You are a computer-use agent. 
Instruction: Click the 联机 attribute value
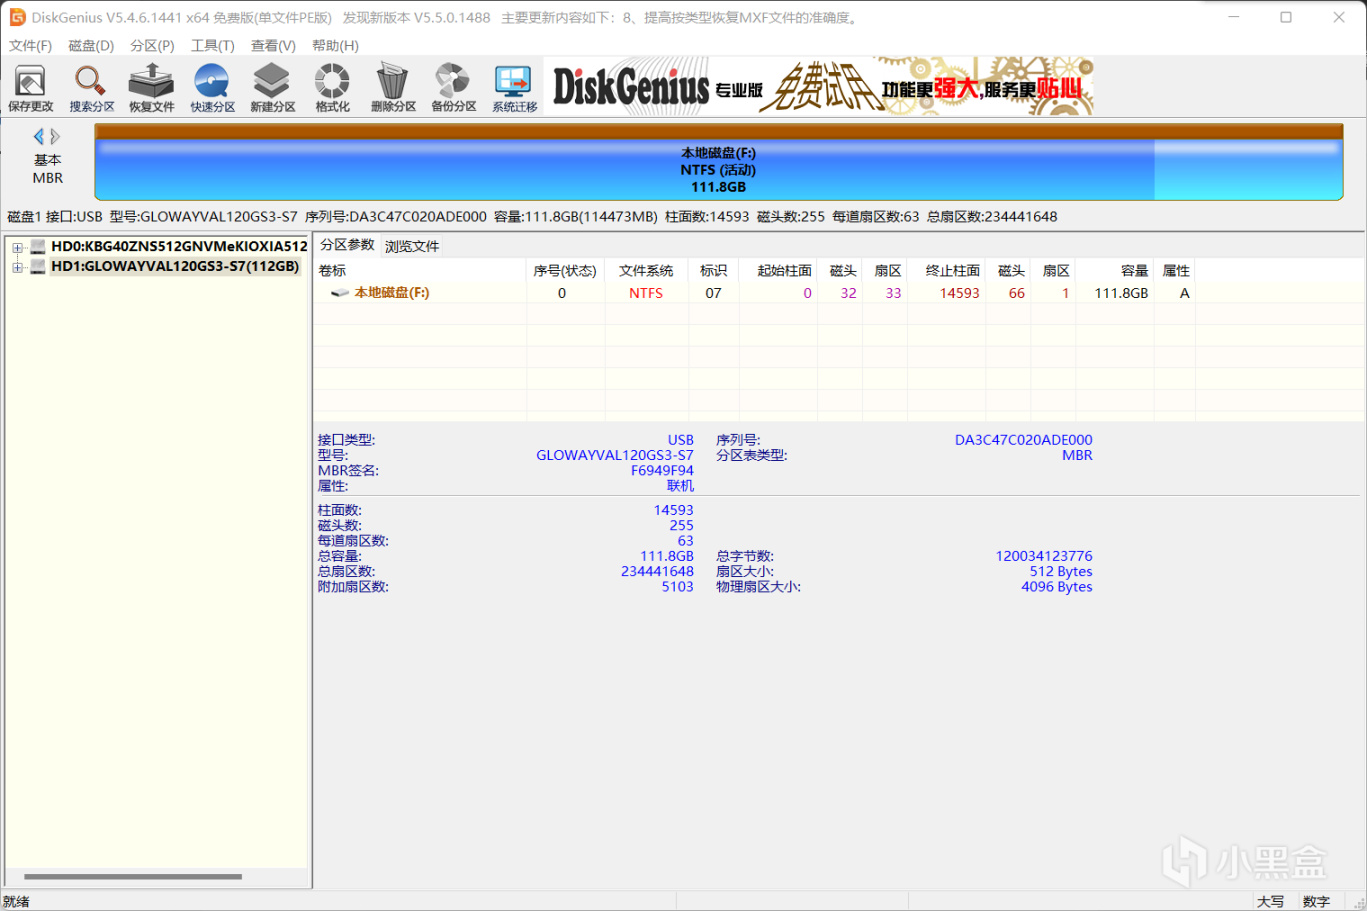point(680,486)
